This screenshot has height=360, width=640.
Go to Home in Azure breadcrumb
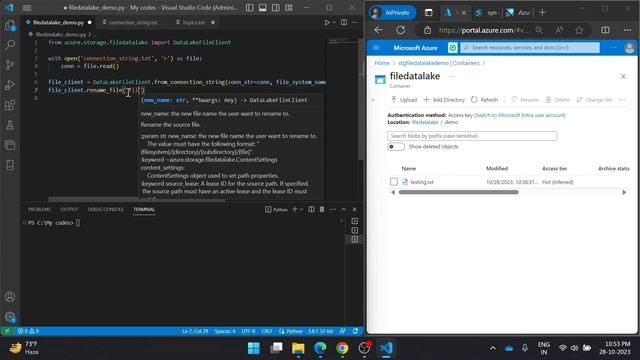(382, 63)
